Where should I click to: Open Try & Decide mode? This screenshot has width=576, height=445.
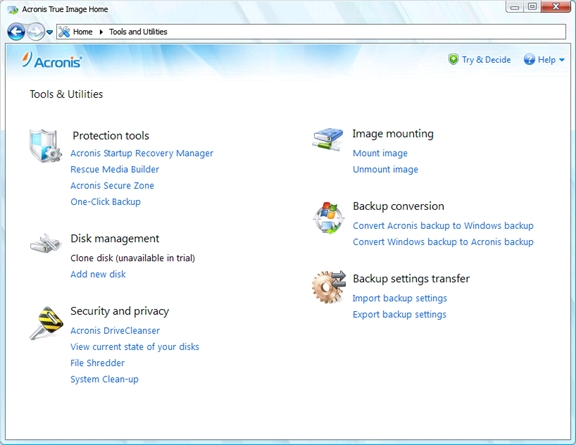click(x=486, y=60)
